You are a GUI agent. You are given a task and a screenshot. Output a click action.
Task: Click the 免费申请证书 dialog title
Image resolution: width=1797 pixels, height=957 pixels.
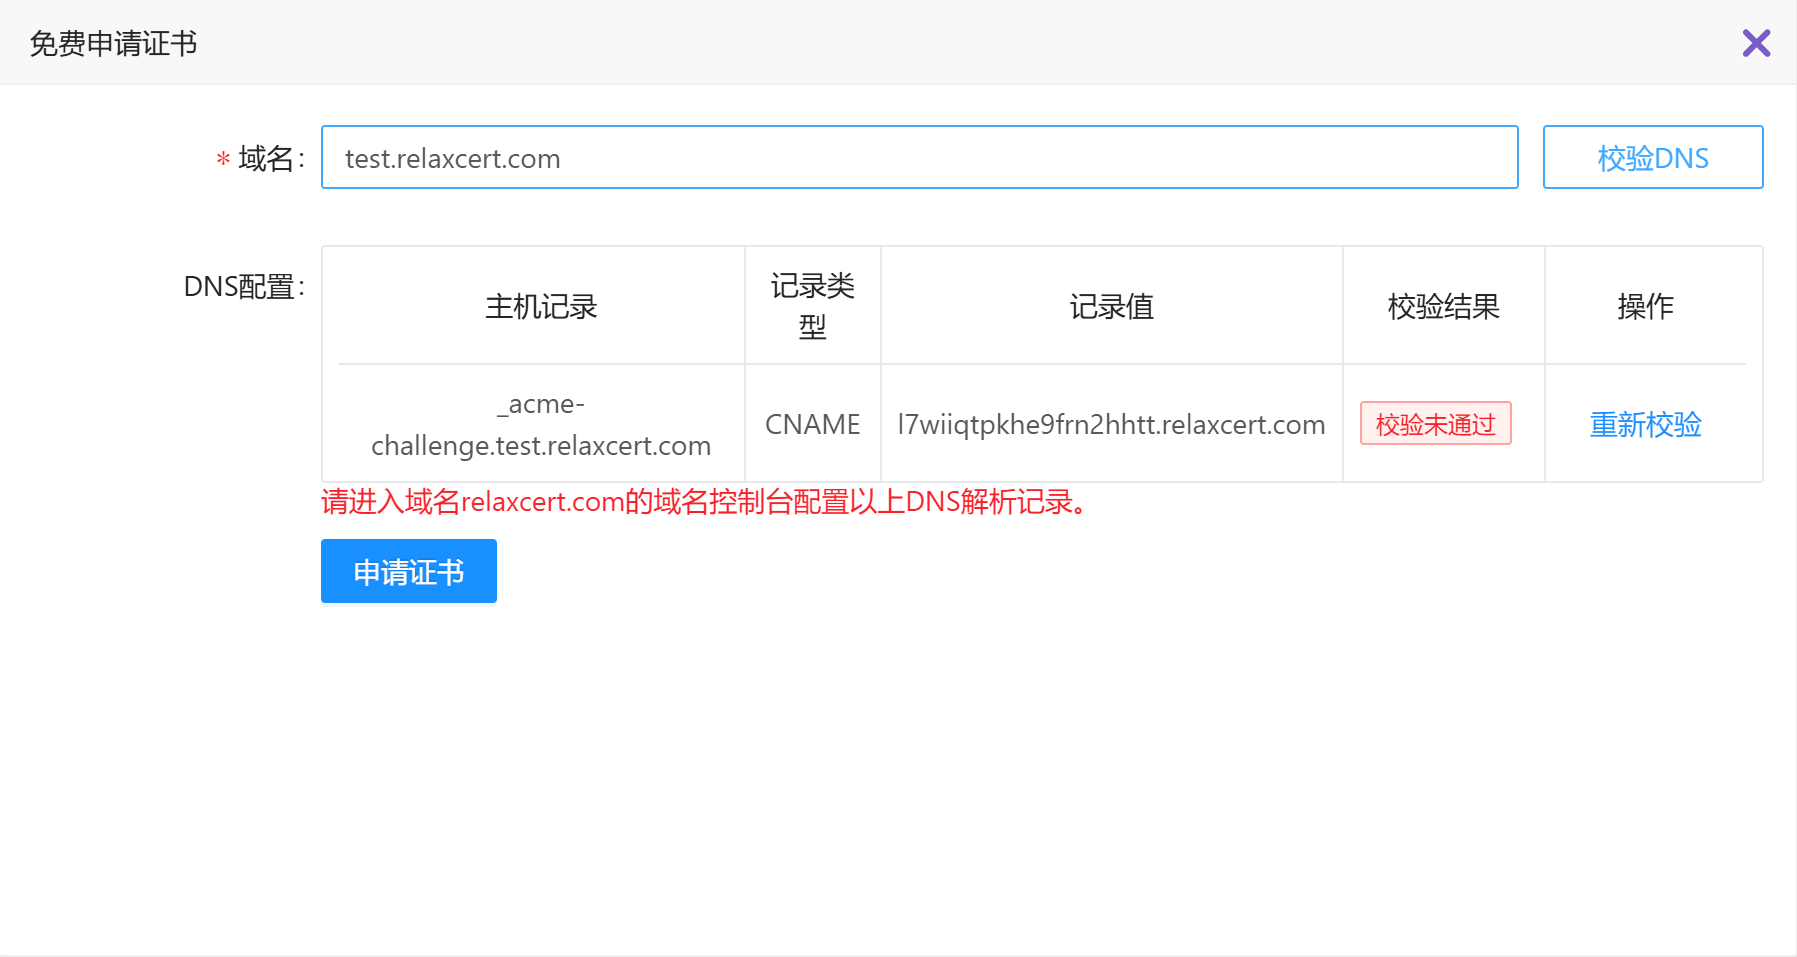(113, 43)
